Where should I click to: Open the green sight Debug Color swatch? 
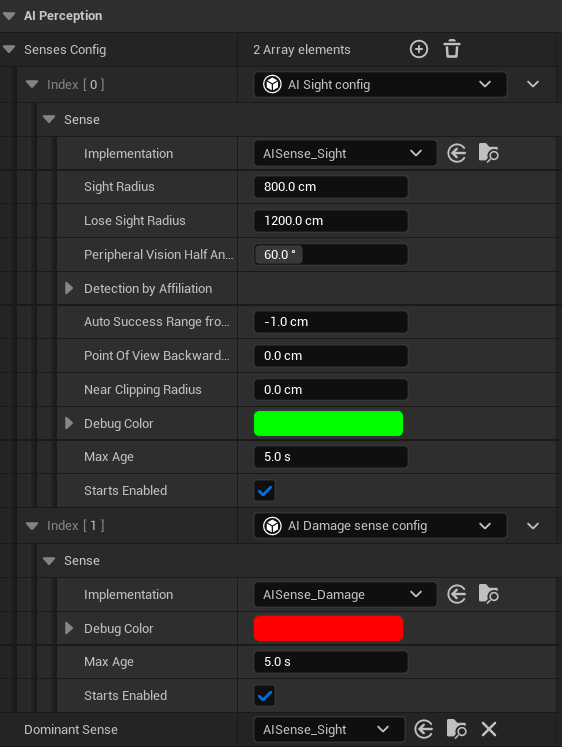point(328,423)
